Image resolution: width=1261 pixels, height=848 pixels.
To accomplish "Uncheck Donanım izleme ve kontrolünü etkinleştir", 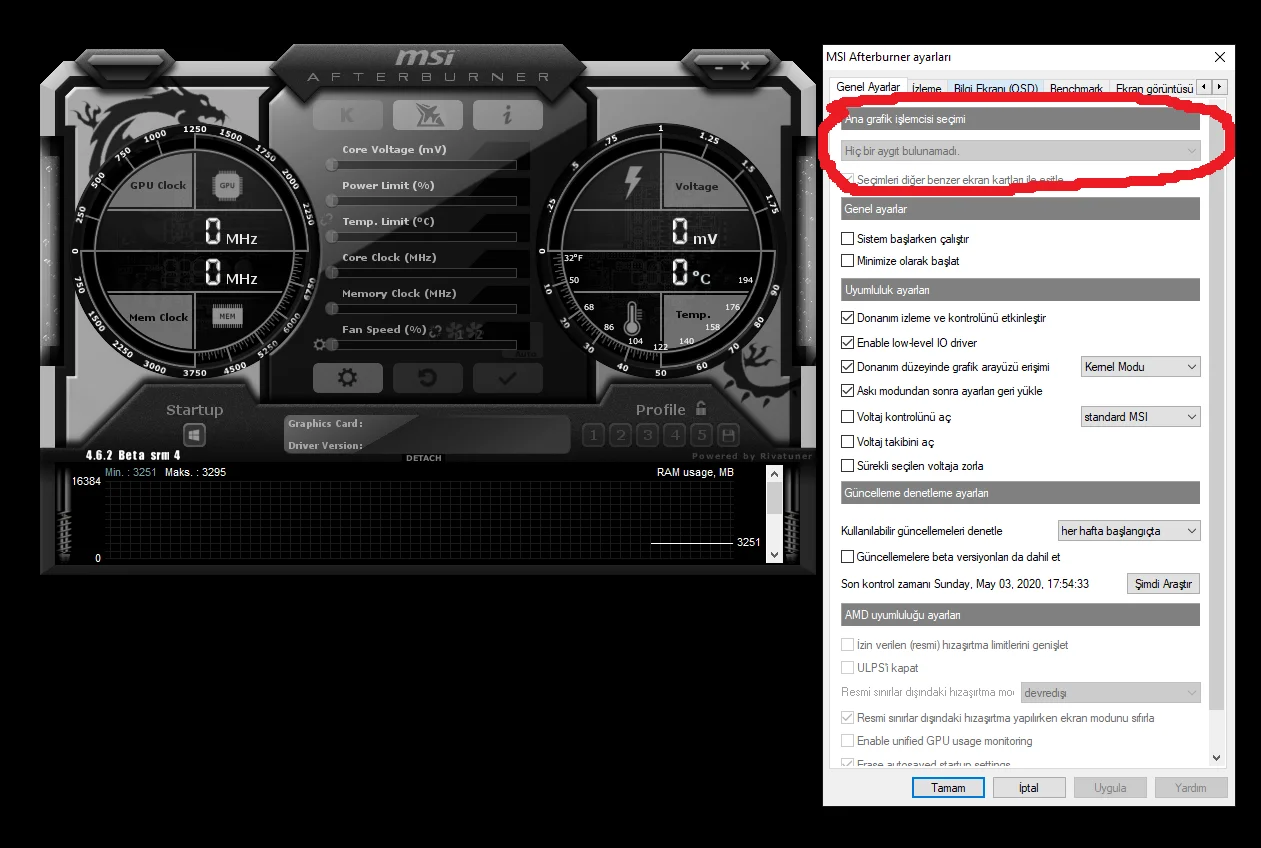I will click(848, 318).
